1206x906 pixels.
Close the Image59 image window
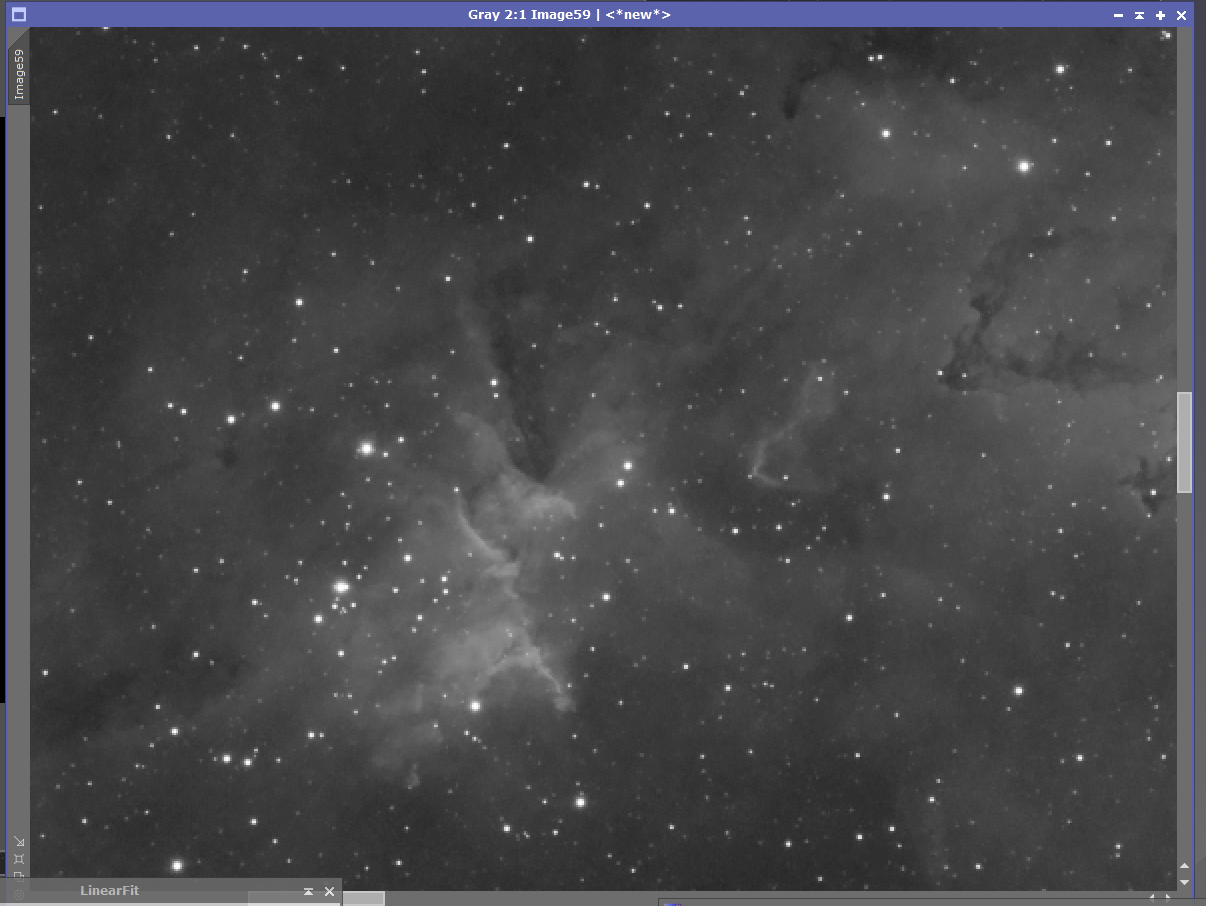(1181, 15)
